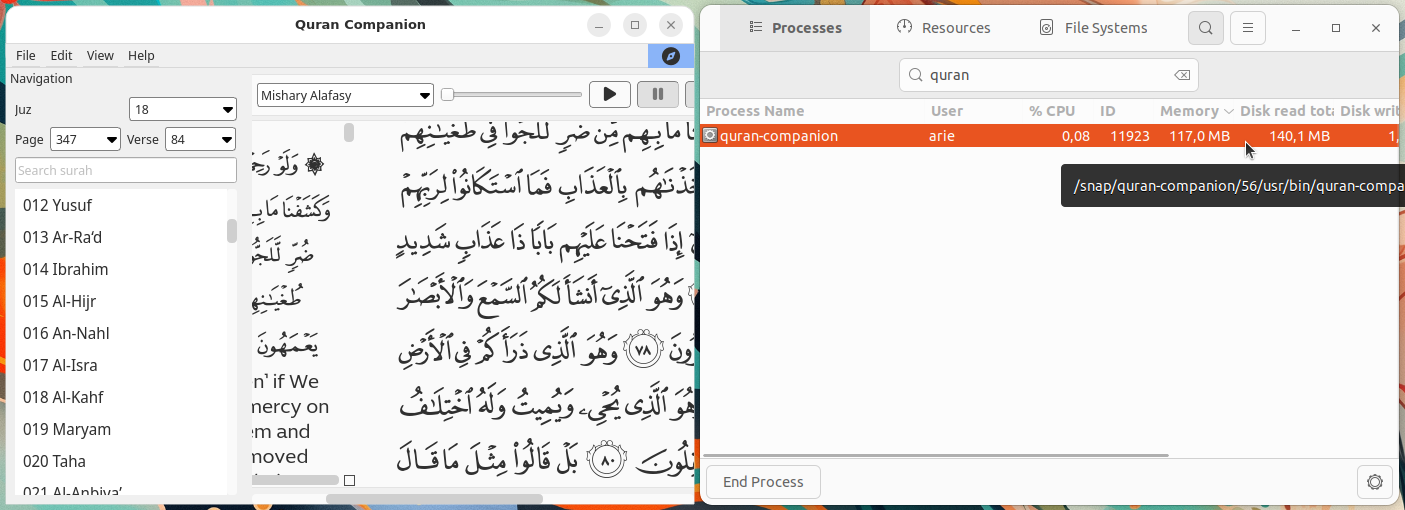Open the Page number dropdown
This screenshot has height=510, width=1405.
coord(83,139)
